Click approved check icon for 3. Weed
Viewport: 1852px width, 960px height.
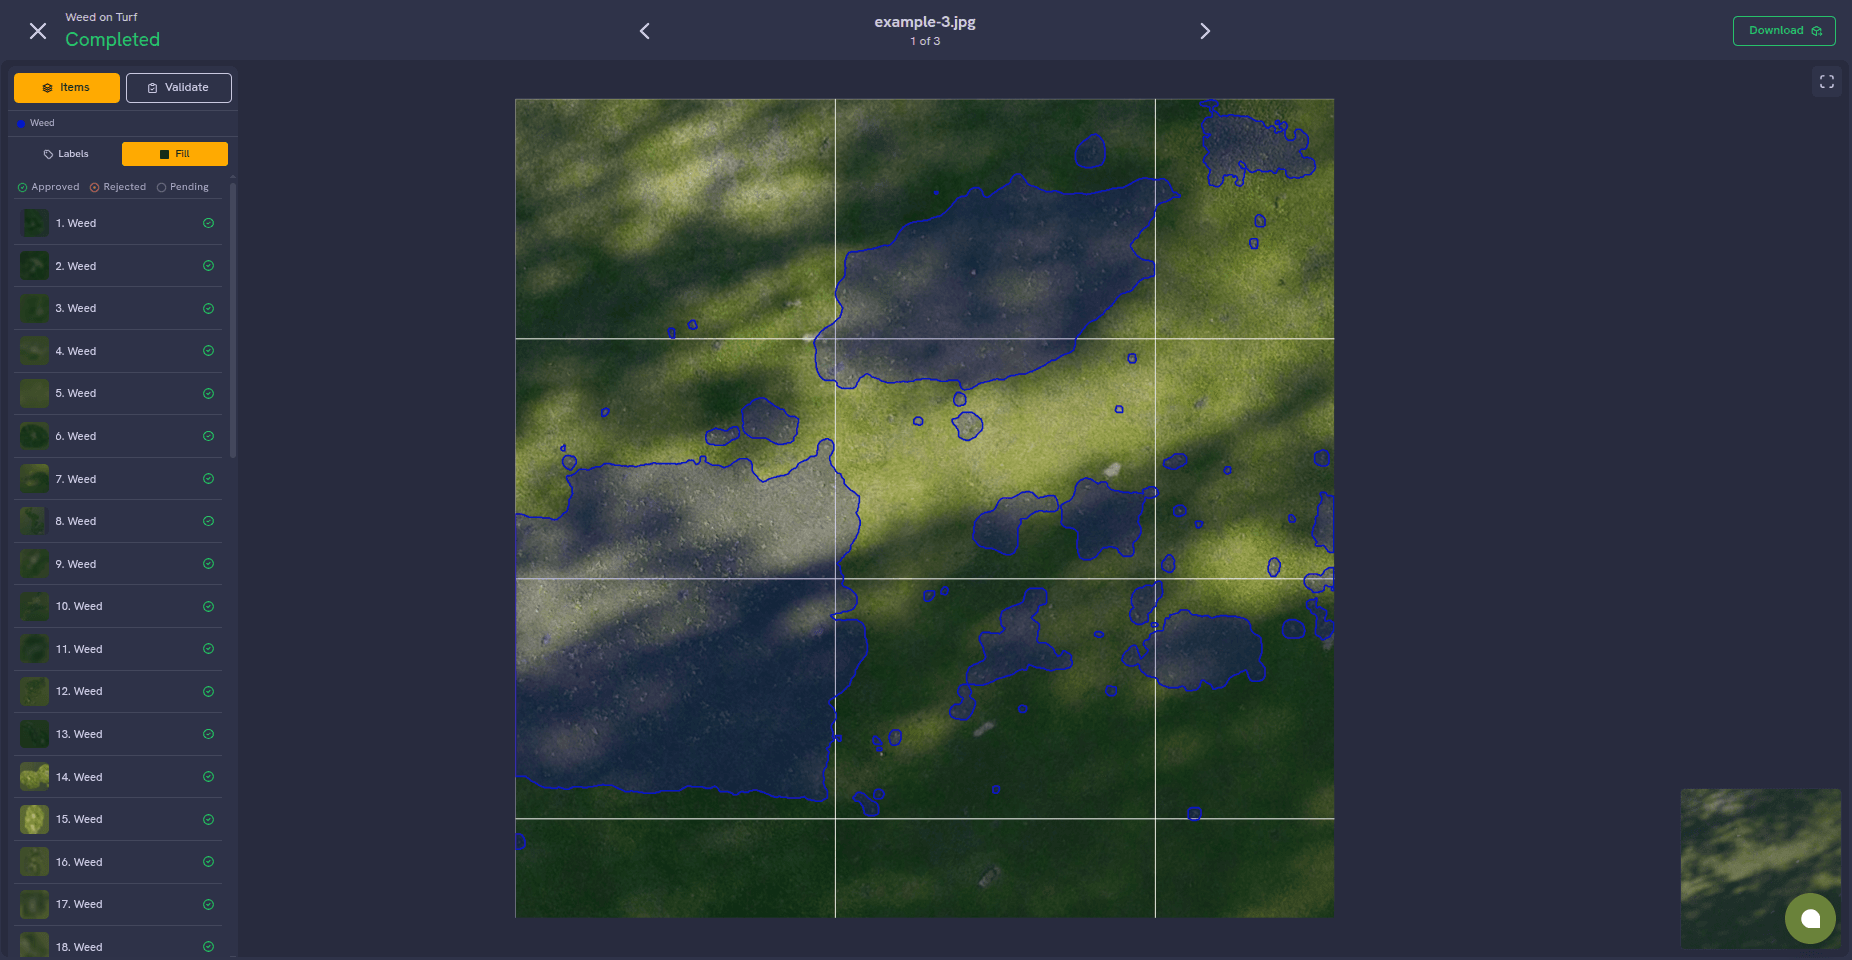[x=208, y=308]
